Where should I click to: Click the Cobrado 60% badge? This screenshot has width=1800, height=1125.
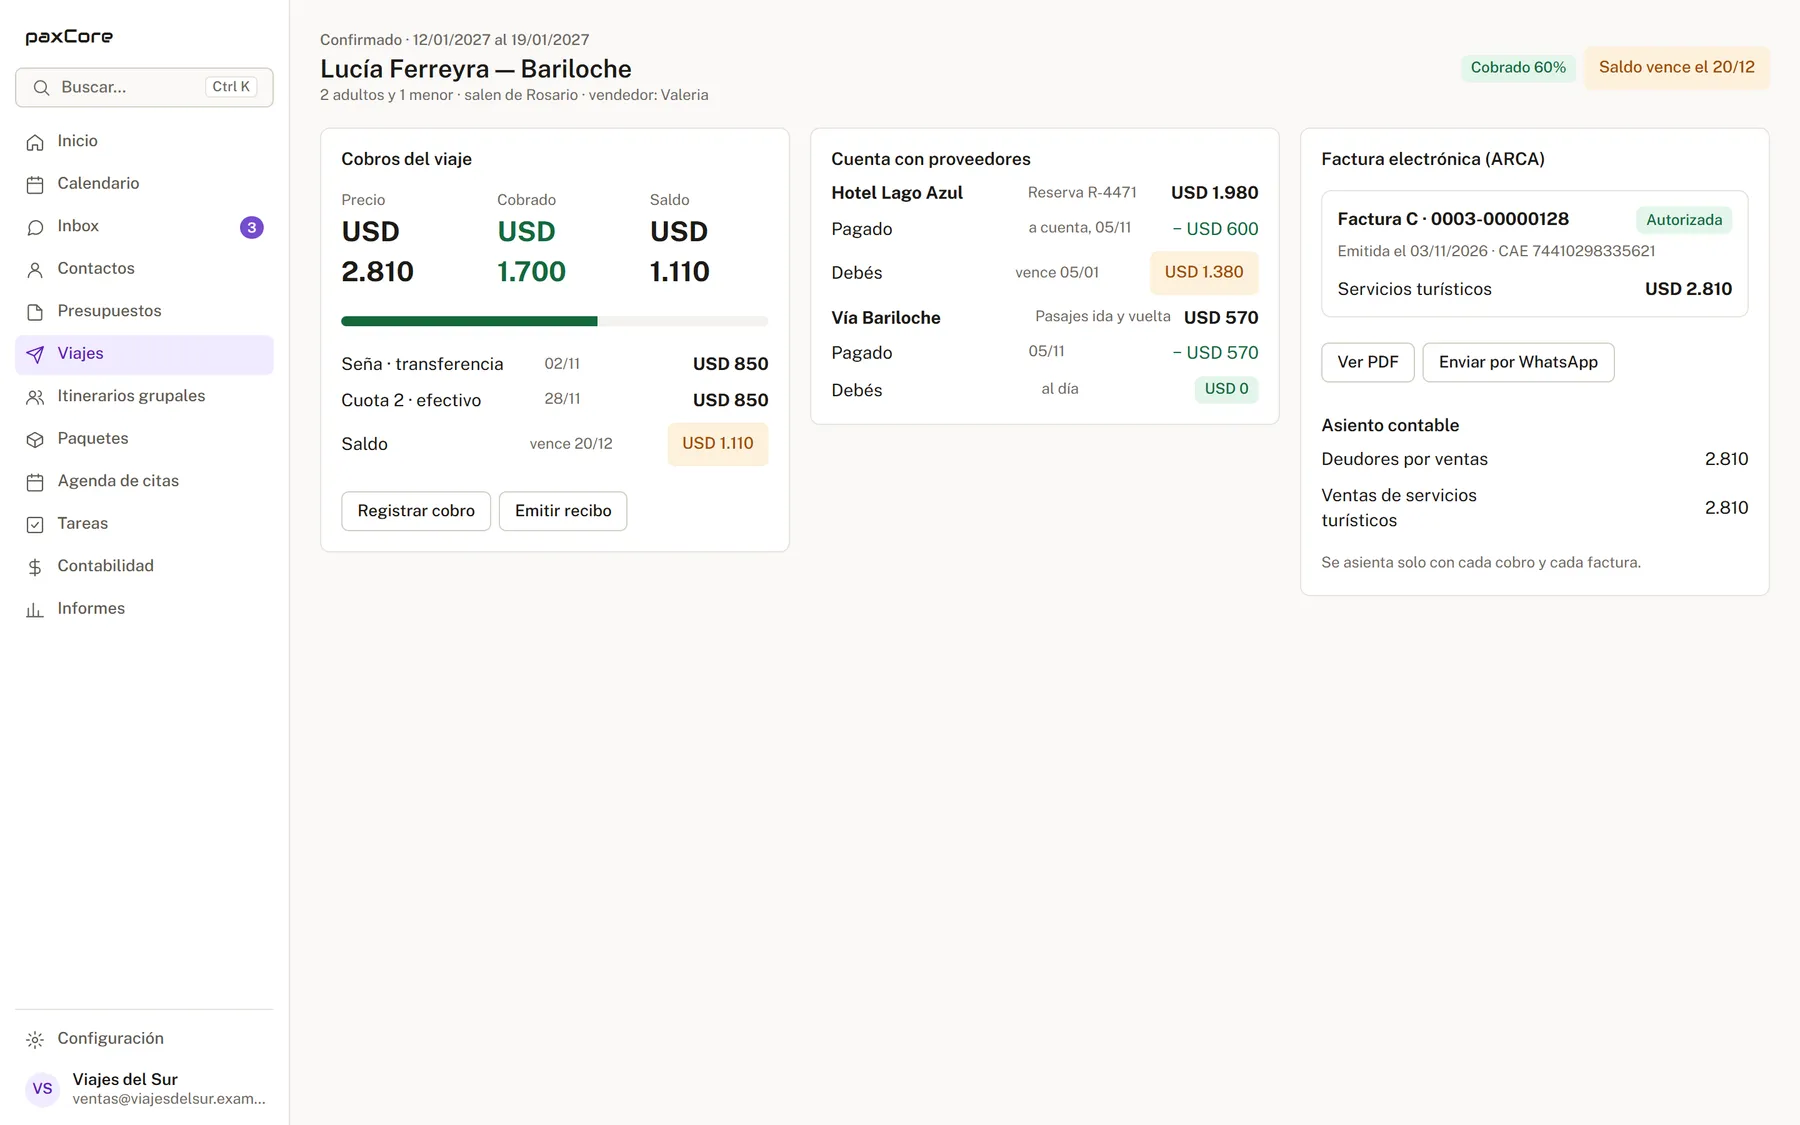click(1518, 68)
